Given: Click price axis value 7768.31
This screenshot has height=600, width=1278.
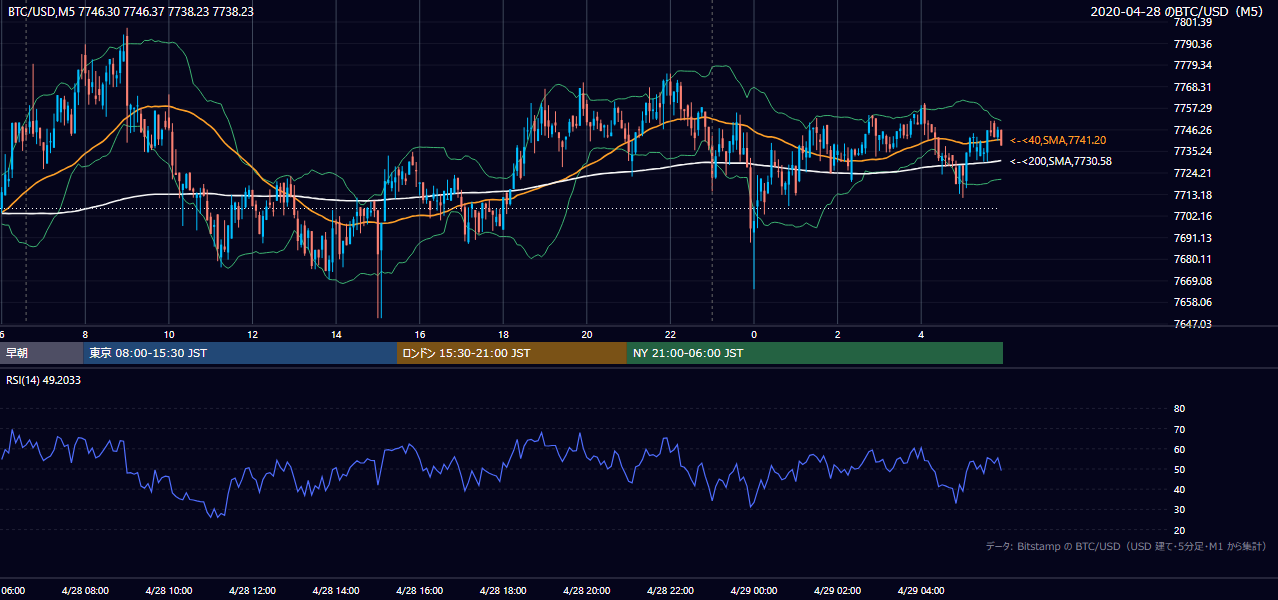Looking at the screenshot, I should click(1193, 87).
